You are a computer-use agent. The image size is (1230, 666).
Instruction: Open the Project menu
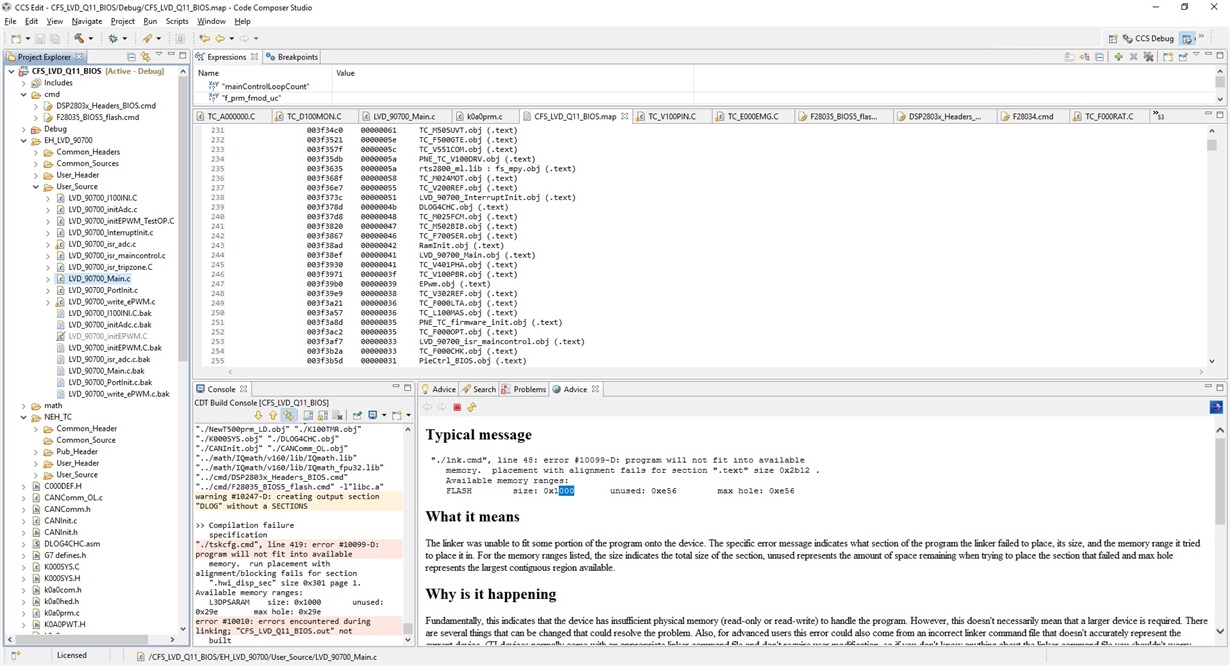point(123,21)
